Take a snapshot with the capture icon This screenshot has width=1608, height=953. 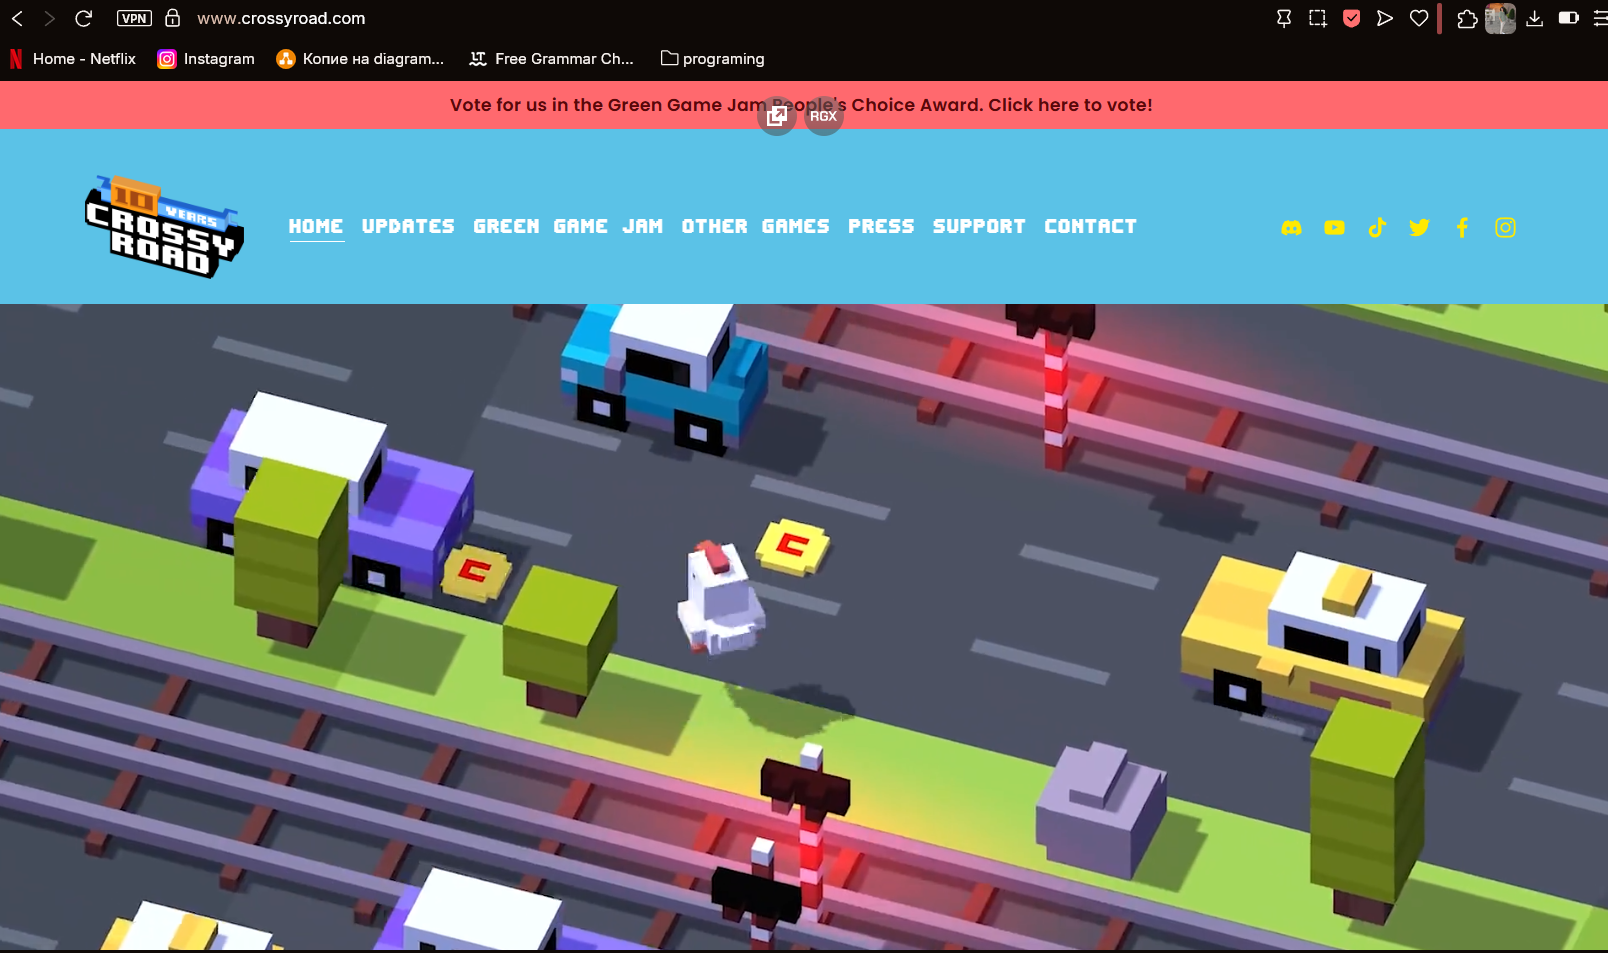pos(1318,19)
